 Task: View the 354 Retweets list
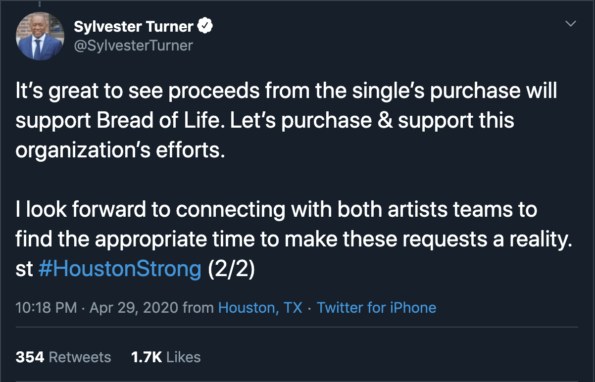pos(63,357)
